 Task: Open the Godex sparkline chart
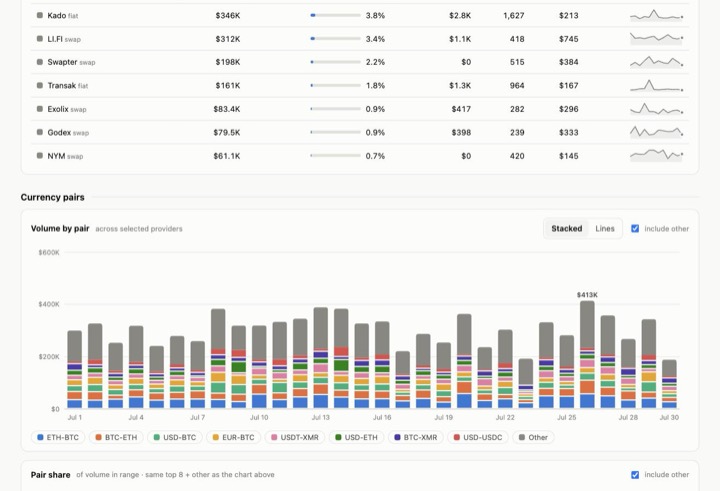click(x=657, y=132)
